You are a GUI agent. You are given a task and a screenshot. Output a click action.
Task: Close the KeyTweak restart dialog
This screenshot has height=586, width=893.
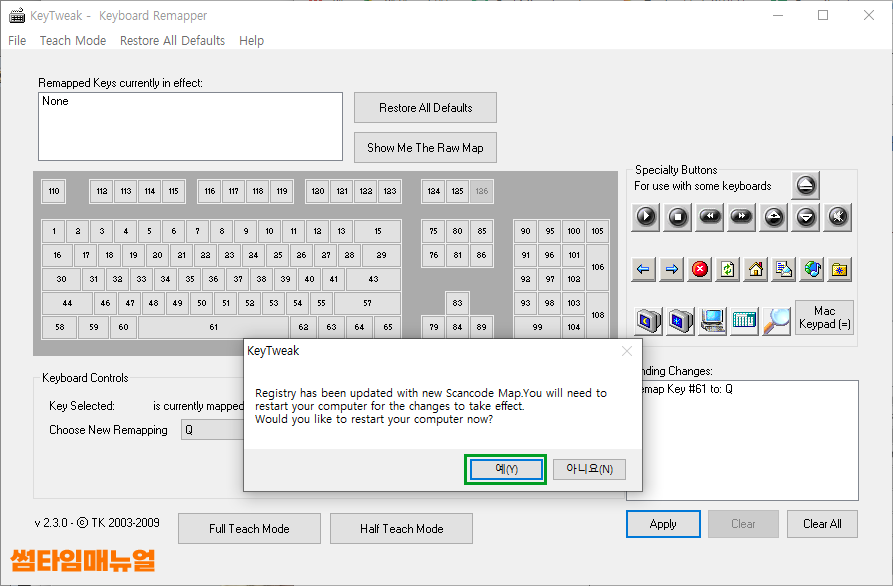[627, 351]
